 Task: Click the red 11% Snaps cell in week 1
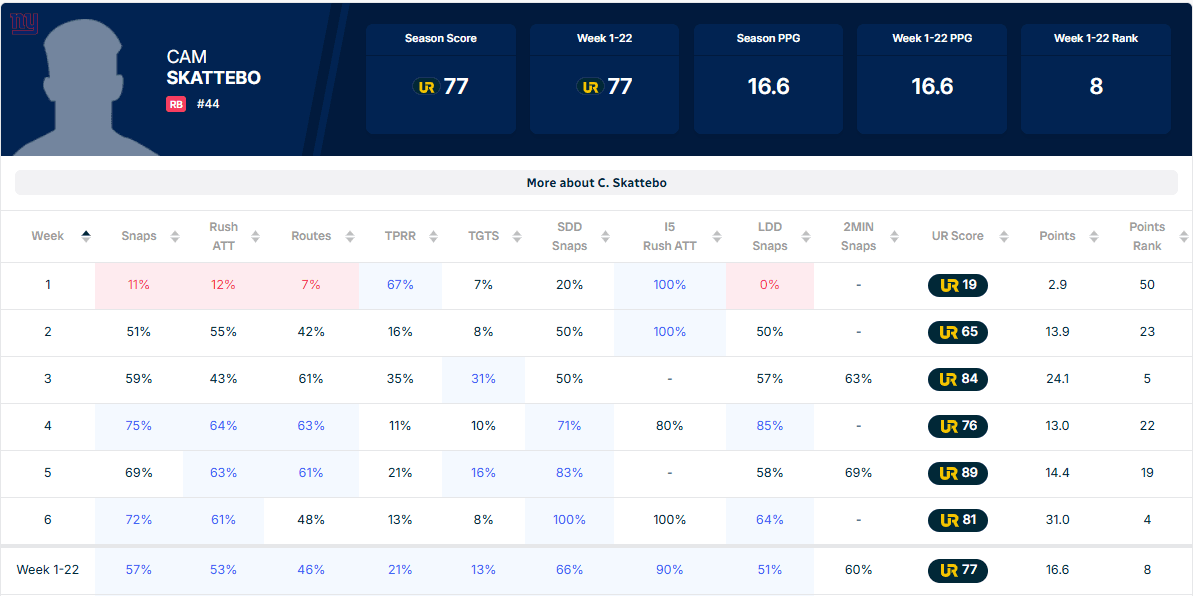pos(138,285)
